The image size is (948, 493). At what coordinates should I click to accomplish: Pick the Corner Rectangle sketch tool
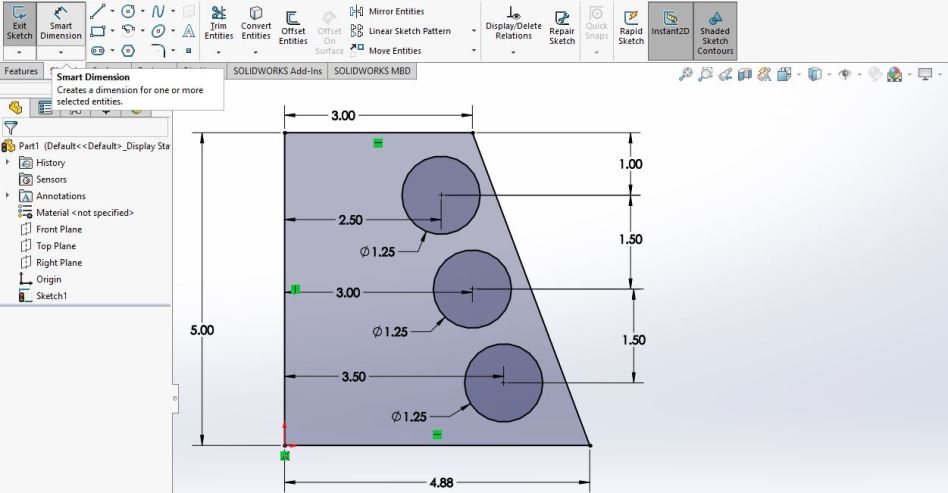pyautogui.click(x=96, y=32)
